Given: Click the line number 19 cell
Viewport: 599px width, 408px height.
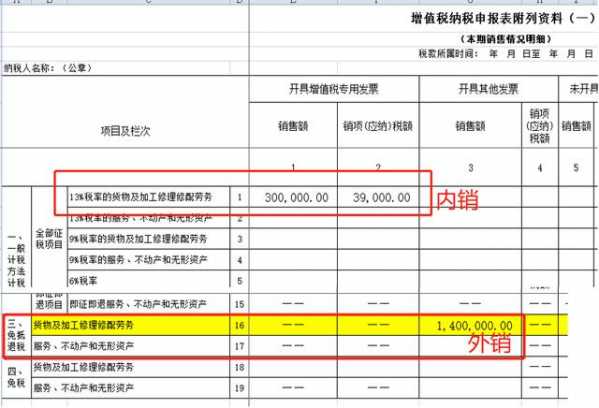Looking at the screenshot, I should point(240,388).
